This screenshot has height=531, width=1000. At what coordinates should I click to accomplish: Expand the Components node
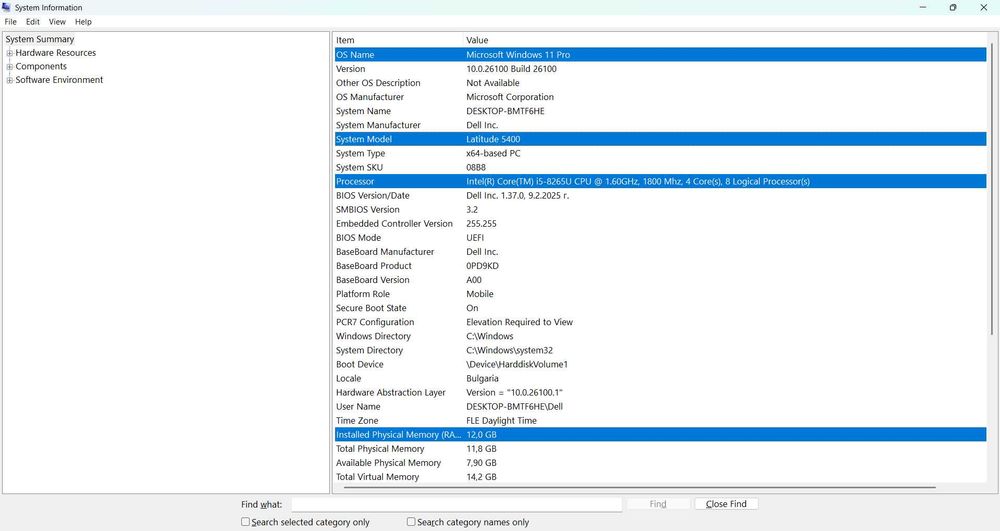click(x=10, y=66)
